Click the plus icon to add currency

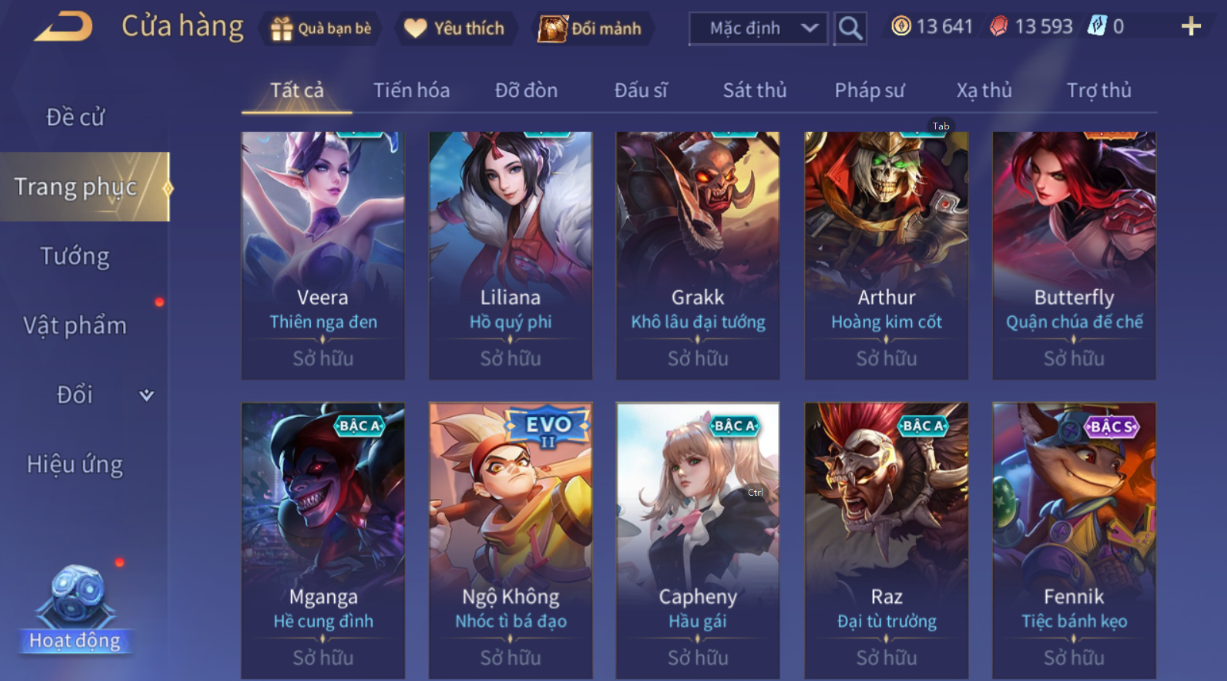tap(1190, 27)
